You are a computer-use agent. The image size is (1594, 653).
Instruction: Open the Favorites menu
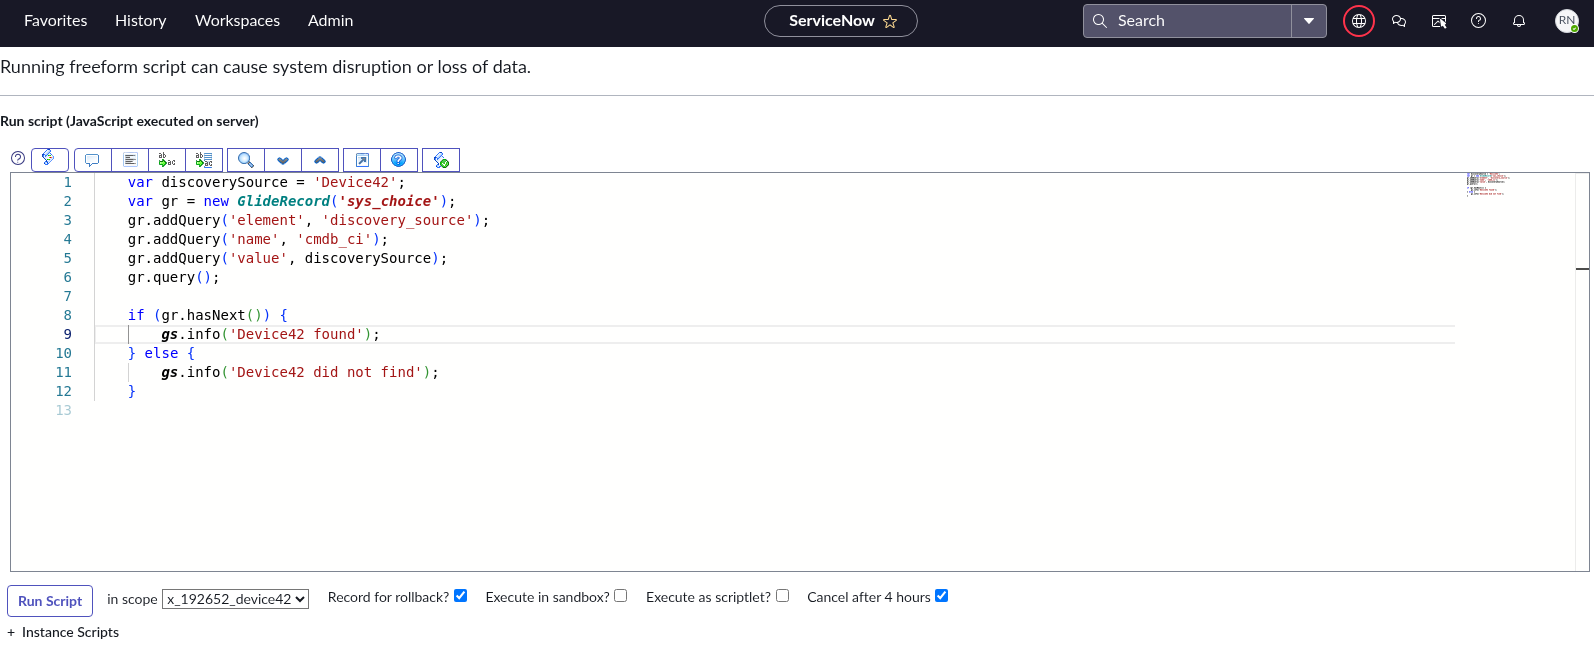pyautogui.click(x=56, y=21)
